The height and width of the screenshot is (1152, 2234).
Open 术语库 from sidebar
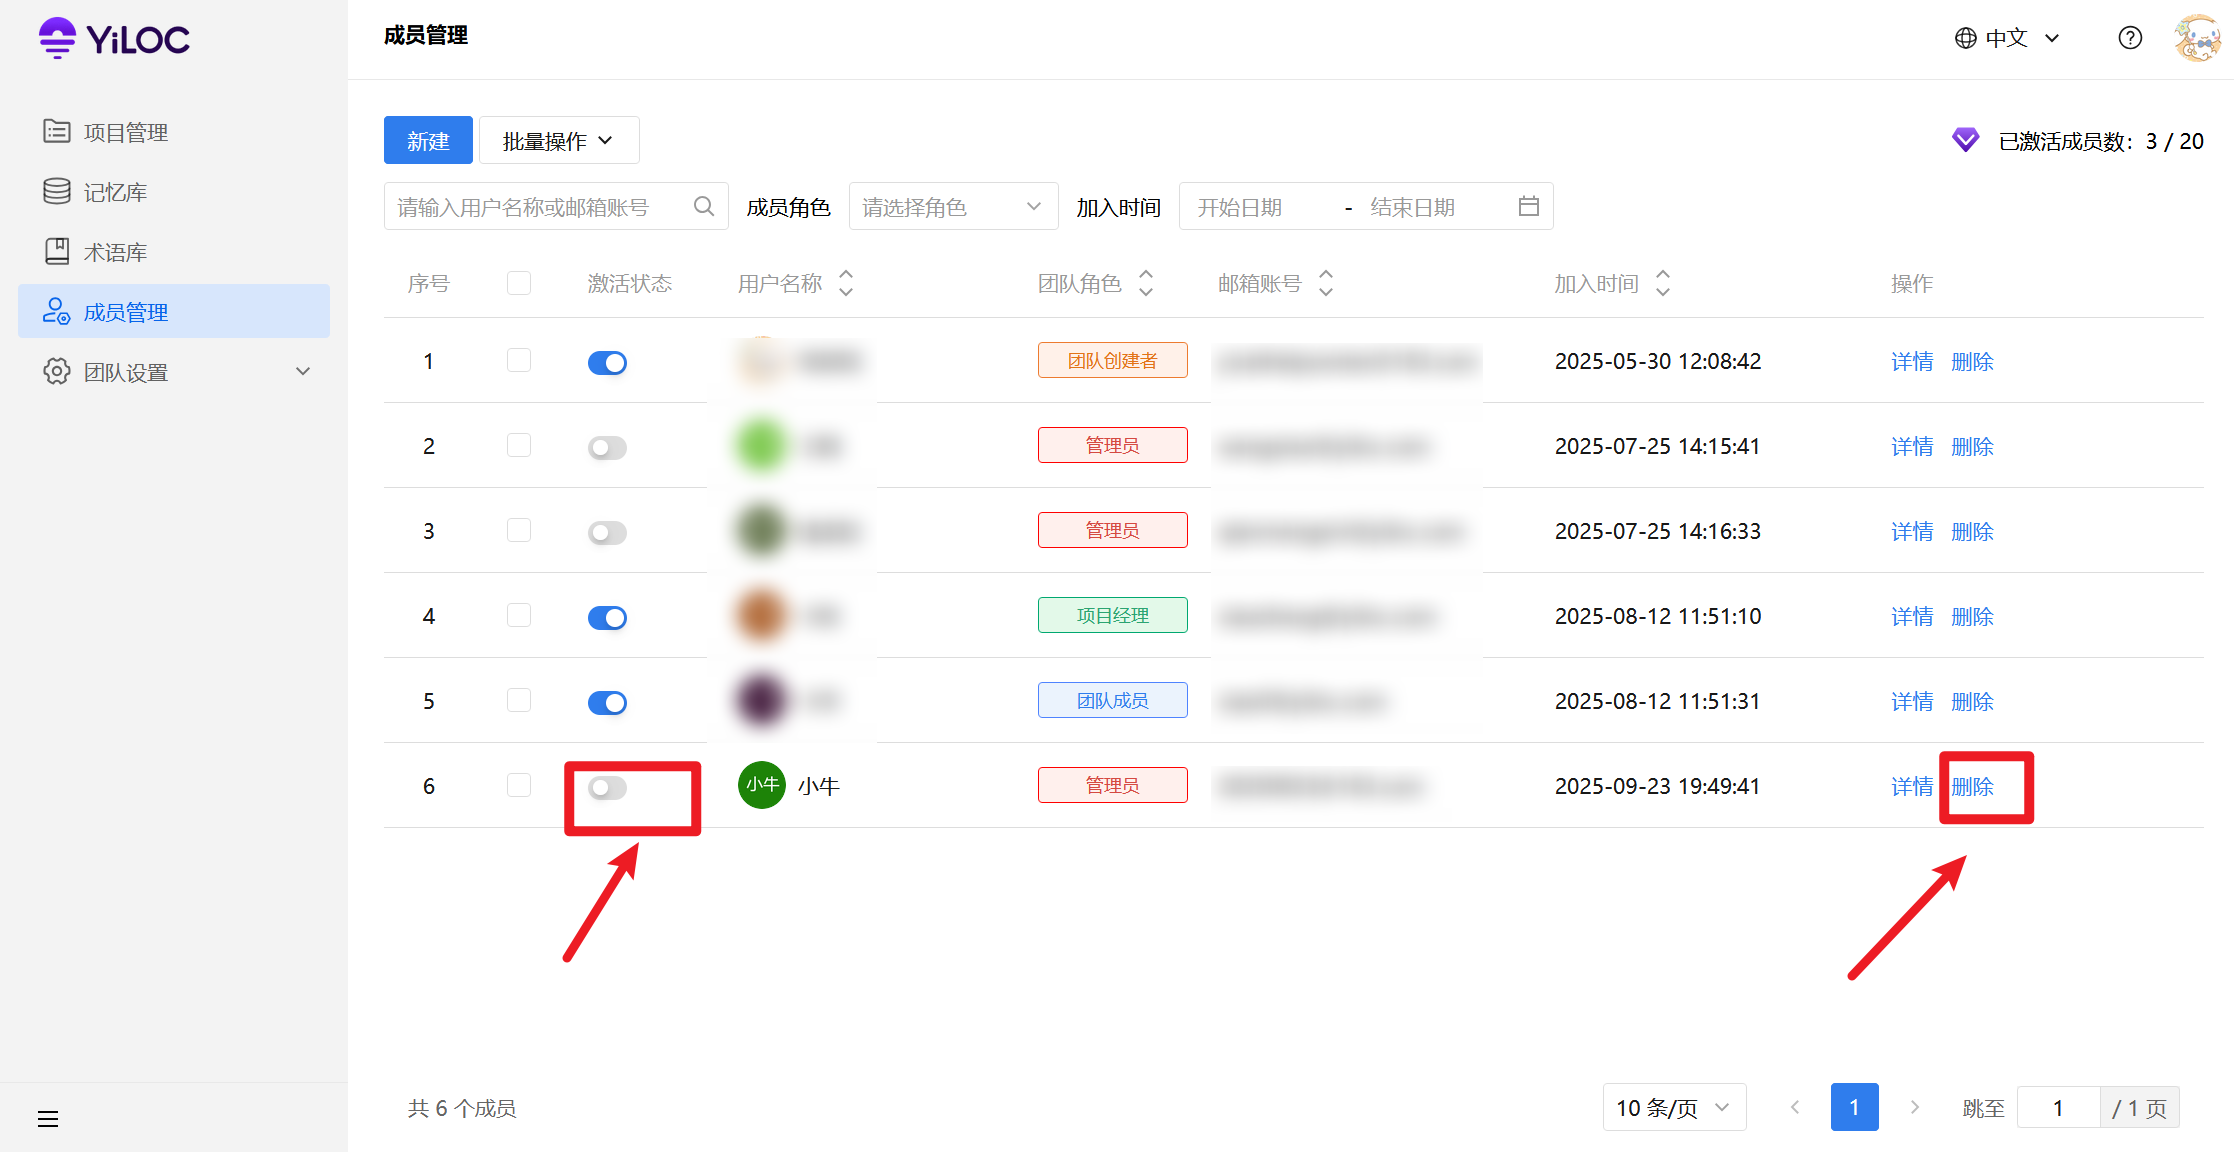115,252
